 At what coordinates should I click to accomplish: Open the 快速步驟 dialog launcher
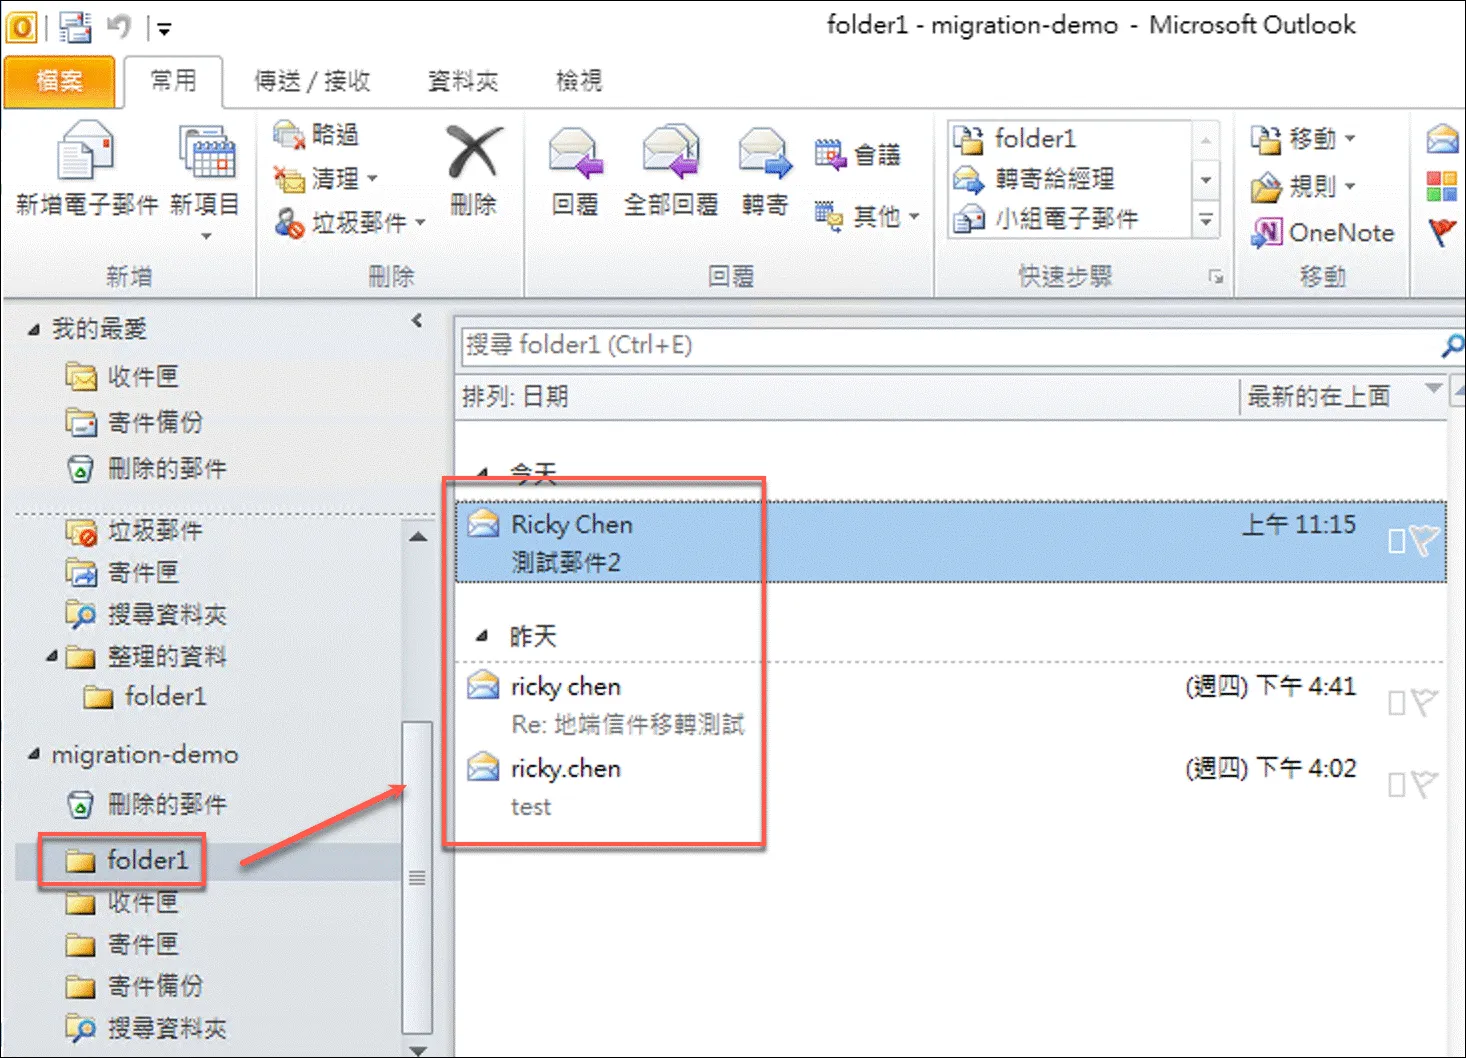[1216, 277]
